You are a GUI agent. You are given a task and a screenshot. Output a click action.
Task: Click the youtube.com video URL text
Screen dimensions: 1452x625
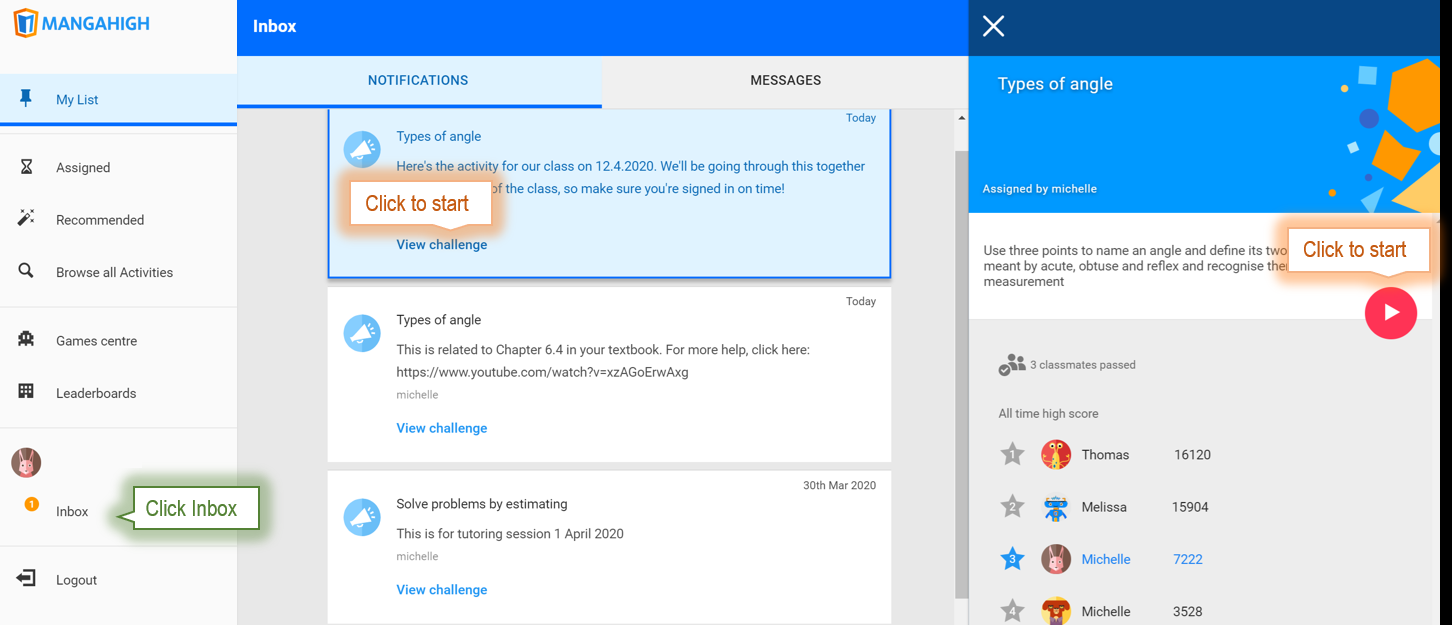click(x=542, y=372)
